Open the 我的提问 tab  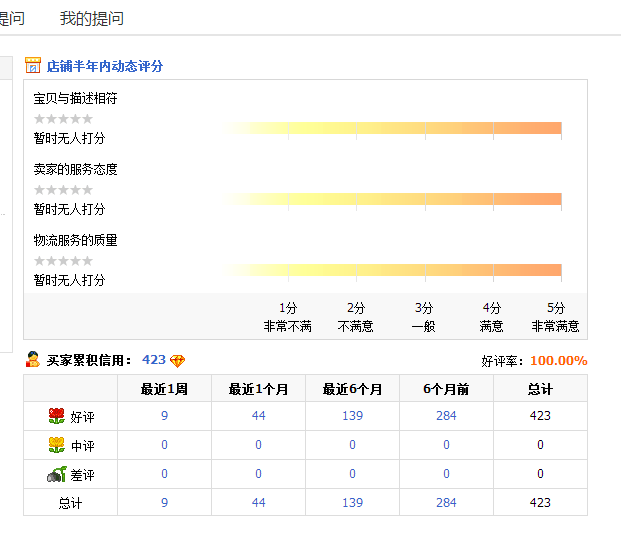pyautogui.click(x=92, y=19)
